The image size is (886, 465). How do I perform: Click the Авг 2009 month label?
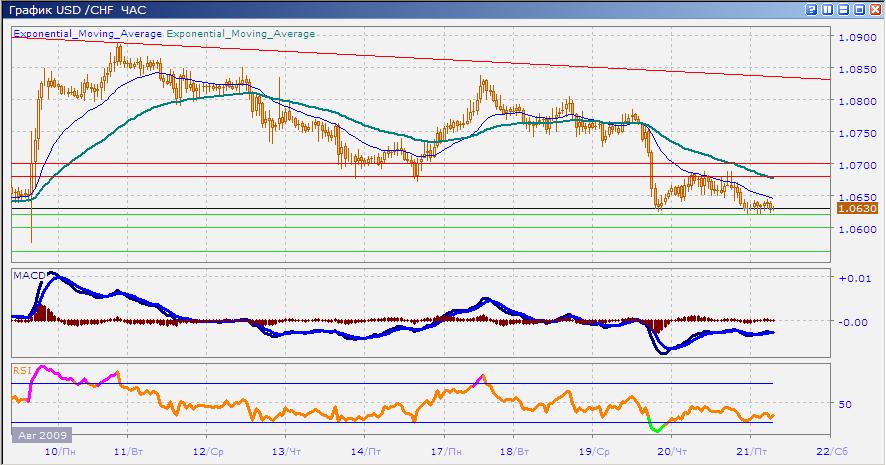(40, 436)
